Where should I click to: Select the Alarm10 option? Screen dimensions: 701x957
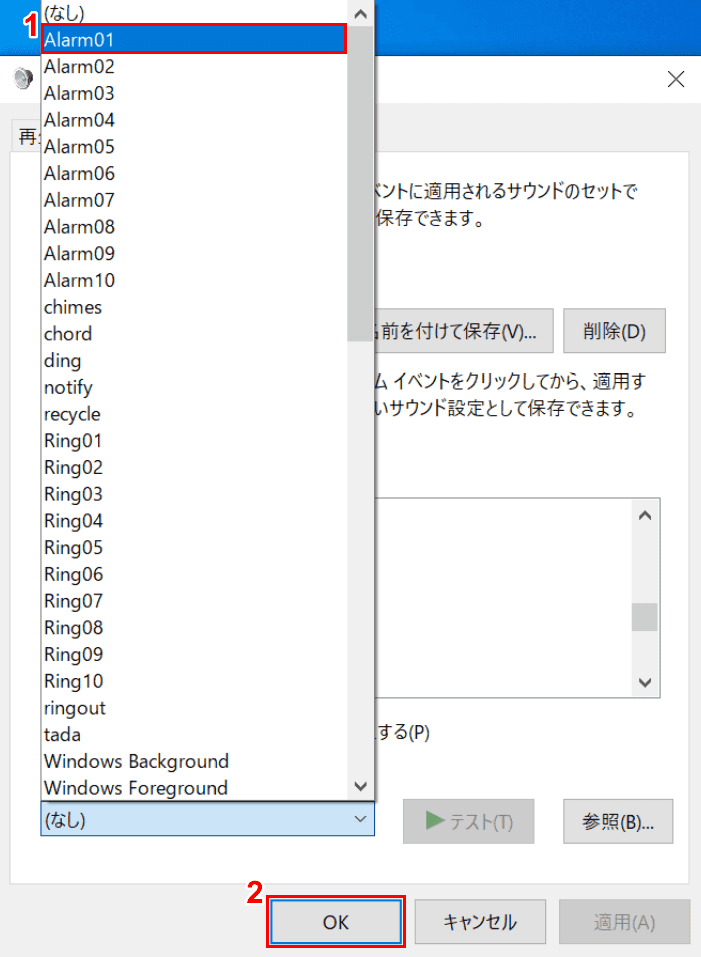click(x=195, y=281)
